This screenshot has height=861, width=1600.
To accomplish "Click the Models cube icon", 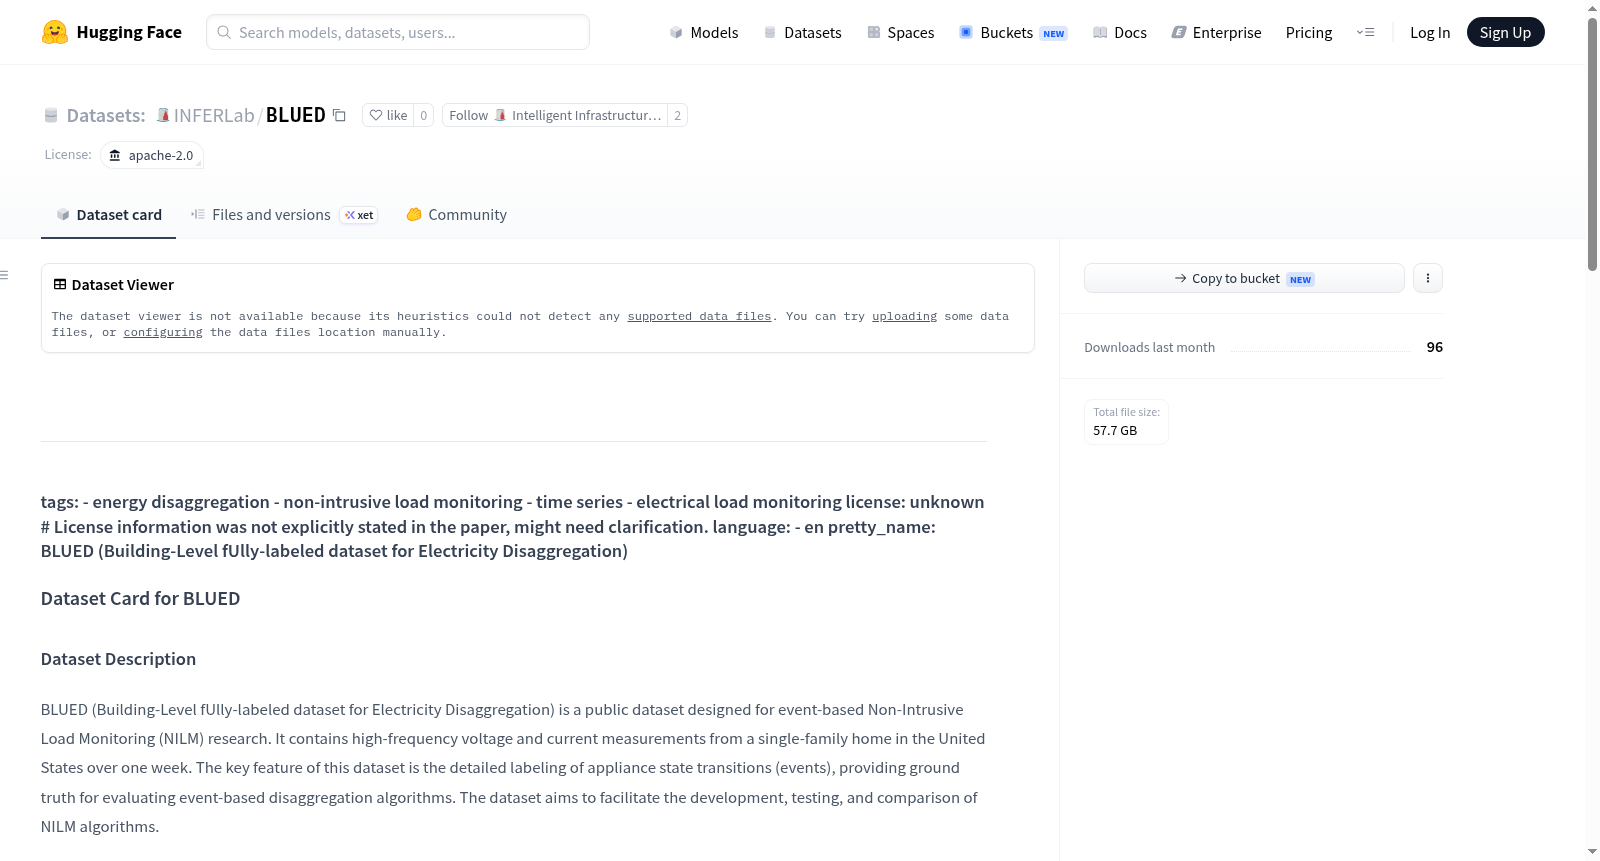I will (676, 32).
